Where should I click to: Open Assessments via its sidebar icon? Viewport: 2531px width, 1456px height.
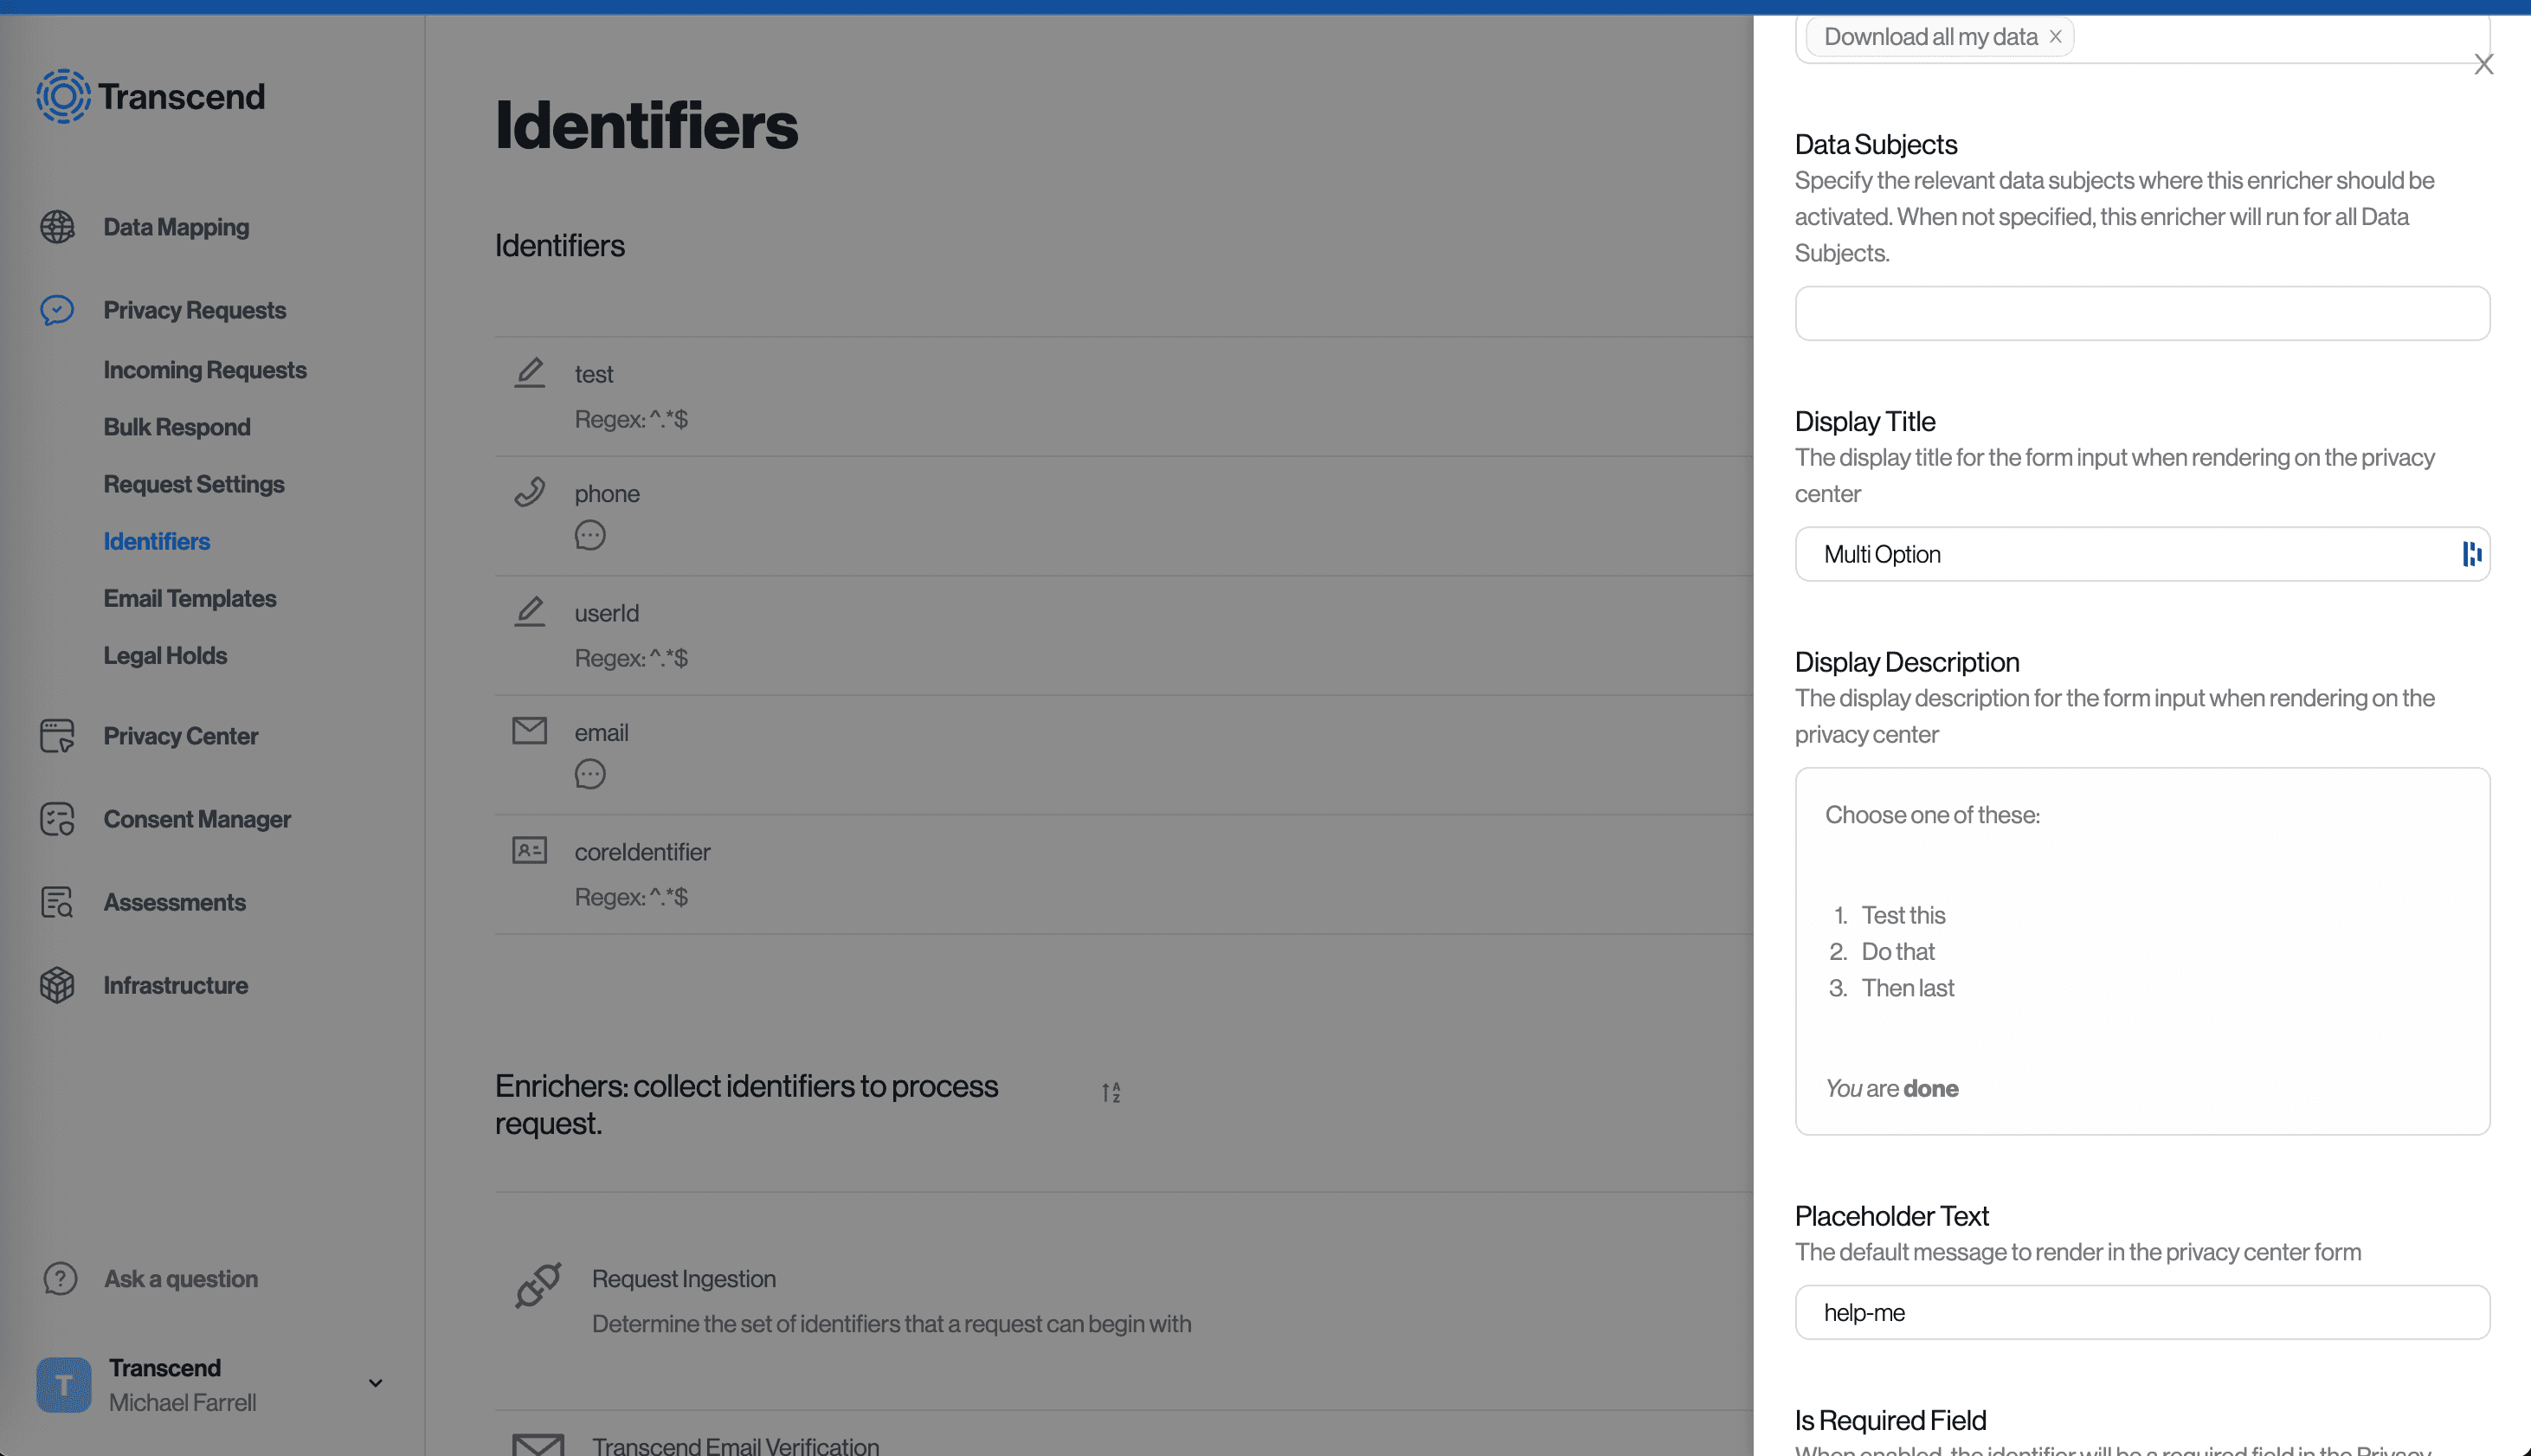57,902
